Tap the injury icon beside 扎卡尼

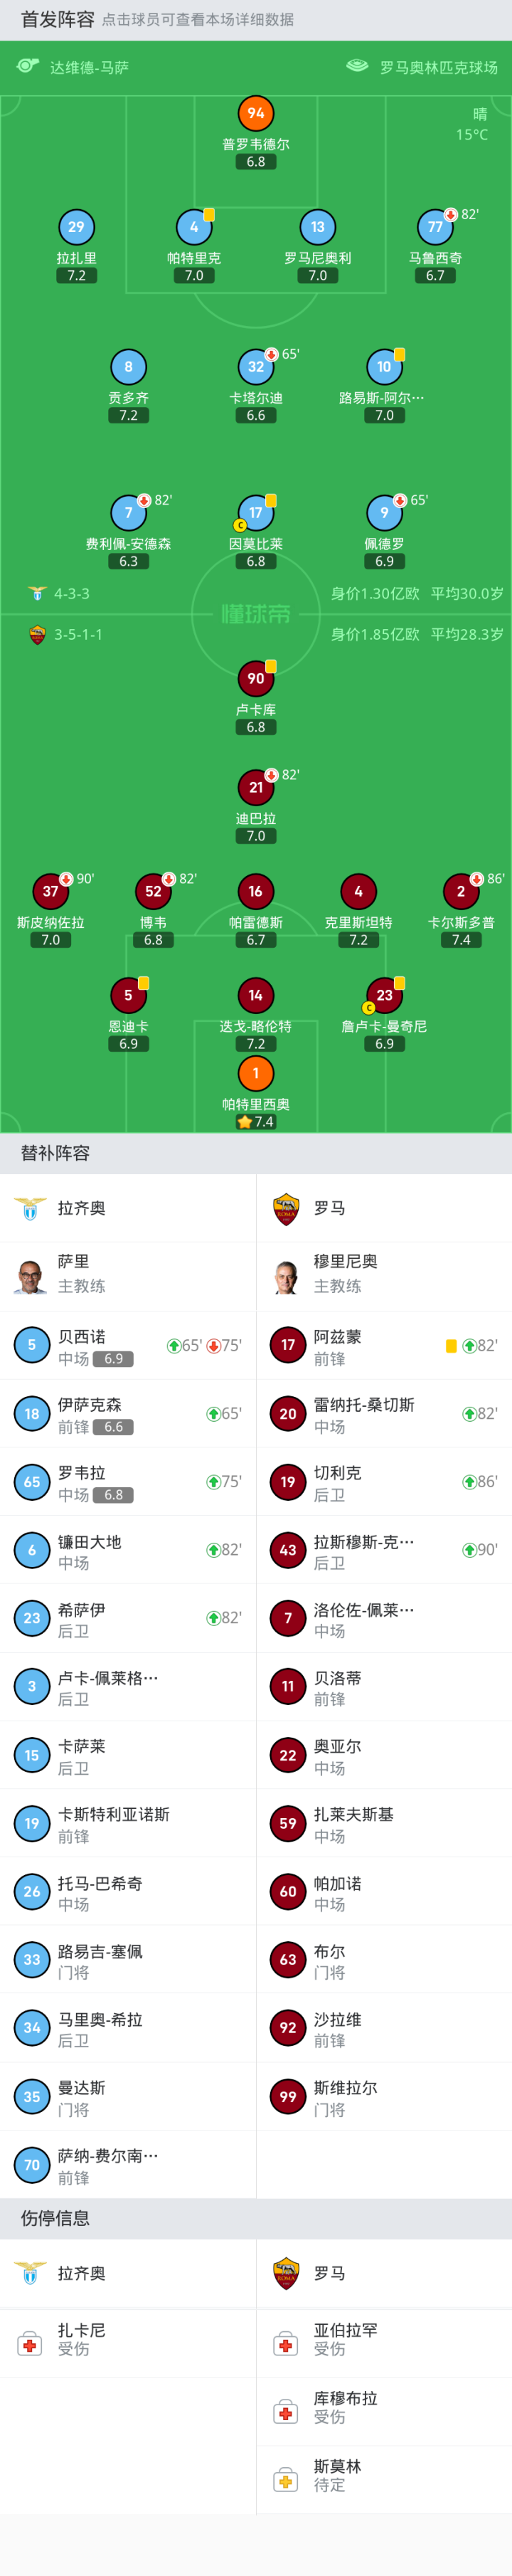(31, 2343)
